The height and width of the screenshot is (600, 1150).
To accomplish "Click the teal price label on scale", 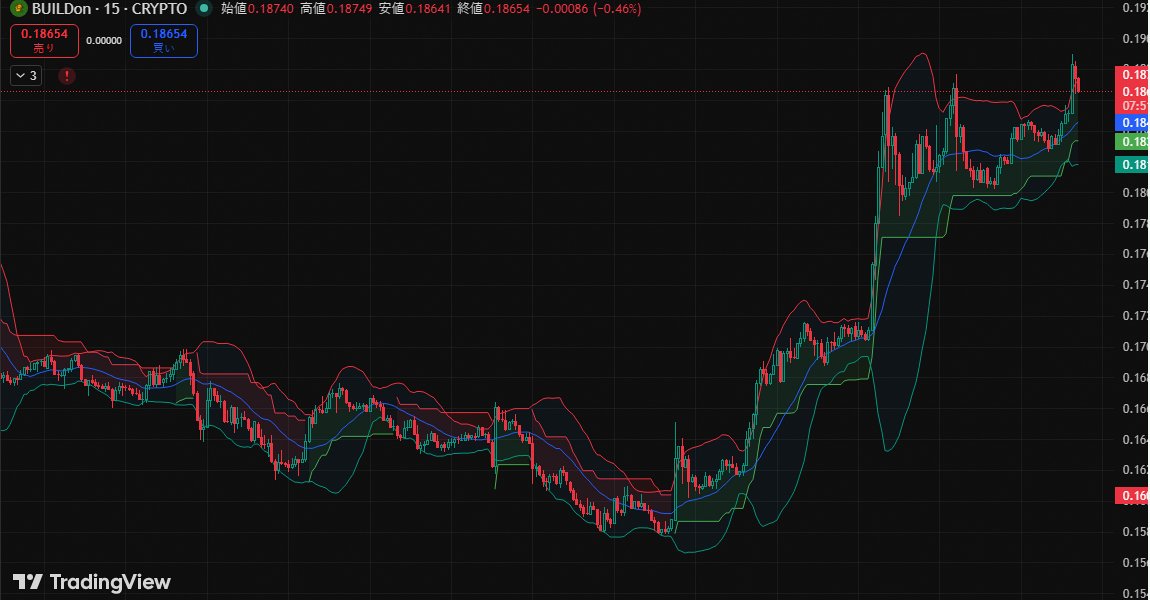I will [1132, 164].
